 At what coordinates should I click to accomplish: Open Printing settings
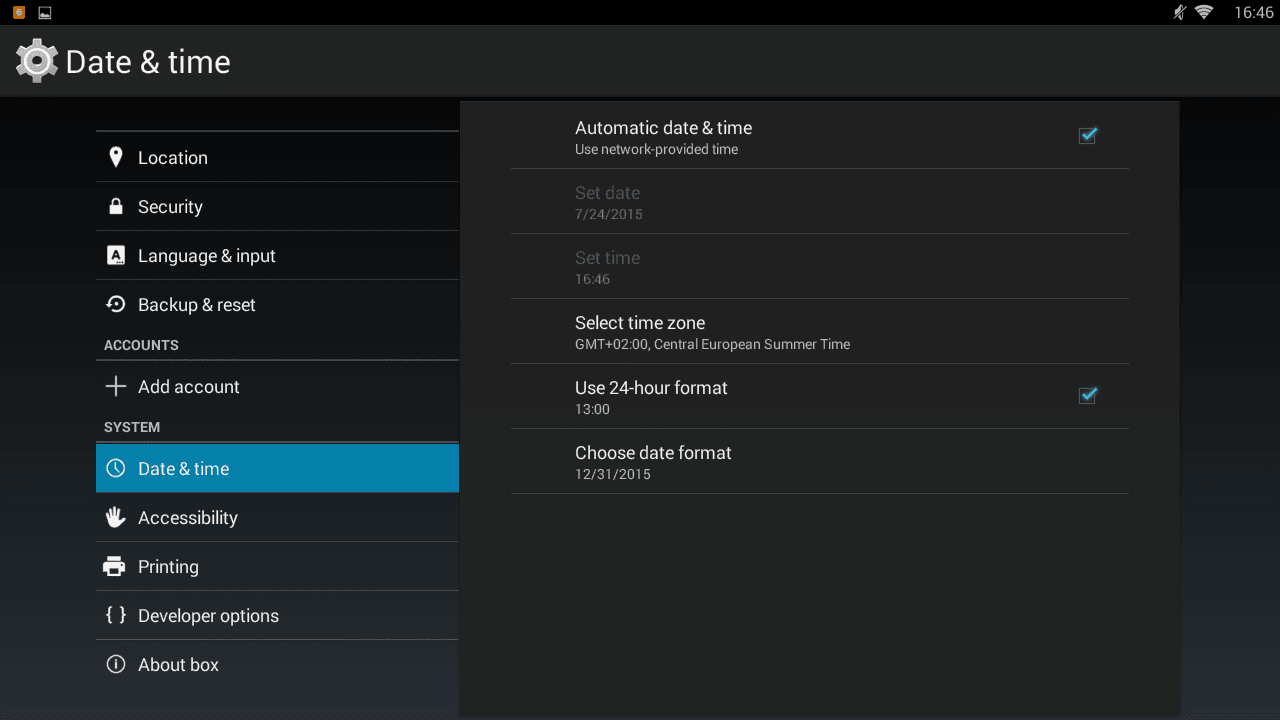(x=277, y=566)
